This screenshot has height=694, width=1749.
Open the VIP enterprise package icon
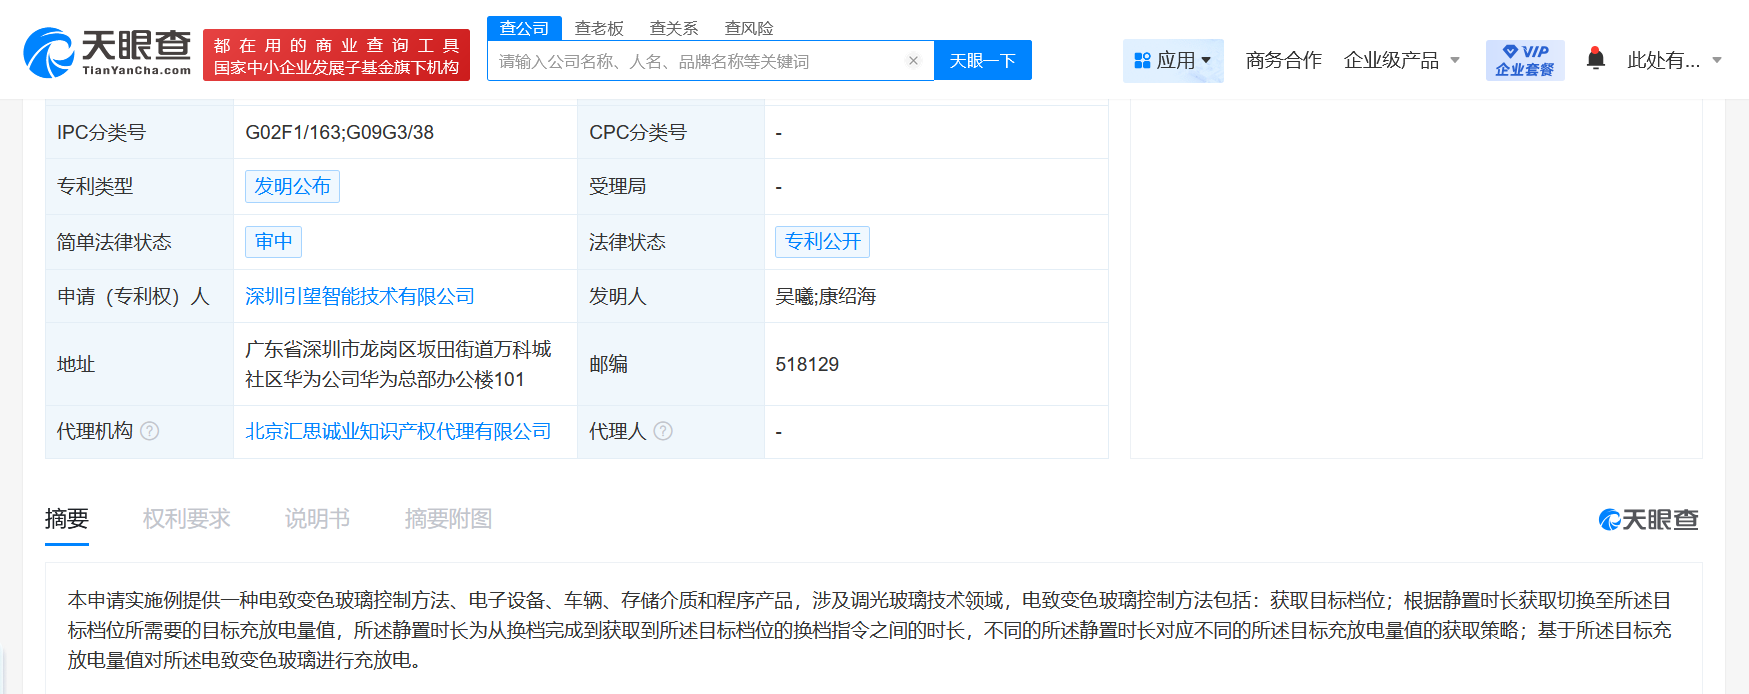(1525, 60)
